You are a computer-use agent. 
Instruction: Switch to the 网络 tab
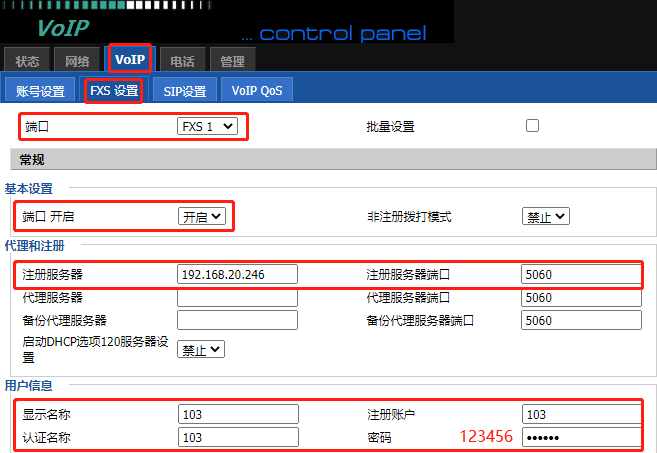click(77, 60)
